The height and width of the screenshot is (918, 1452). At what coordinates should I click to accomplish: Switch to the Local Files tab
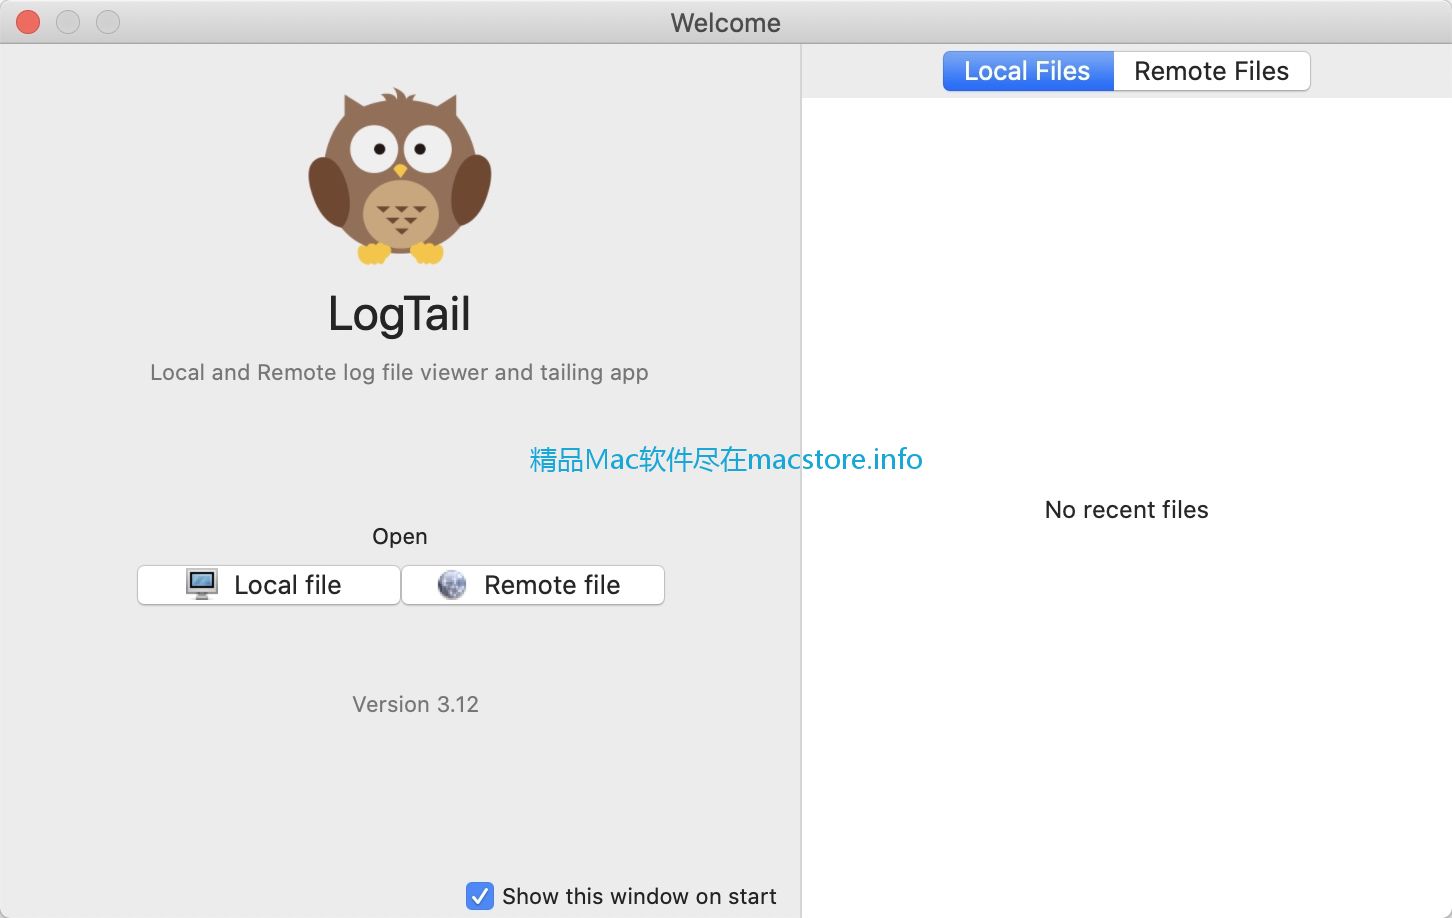coord(1028,71)
